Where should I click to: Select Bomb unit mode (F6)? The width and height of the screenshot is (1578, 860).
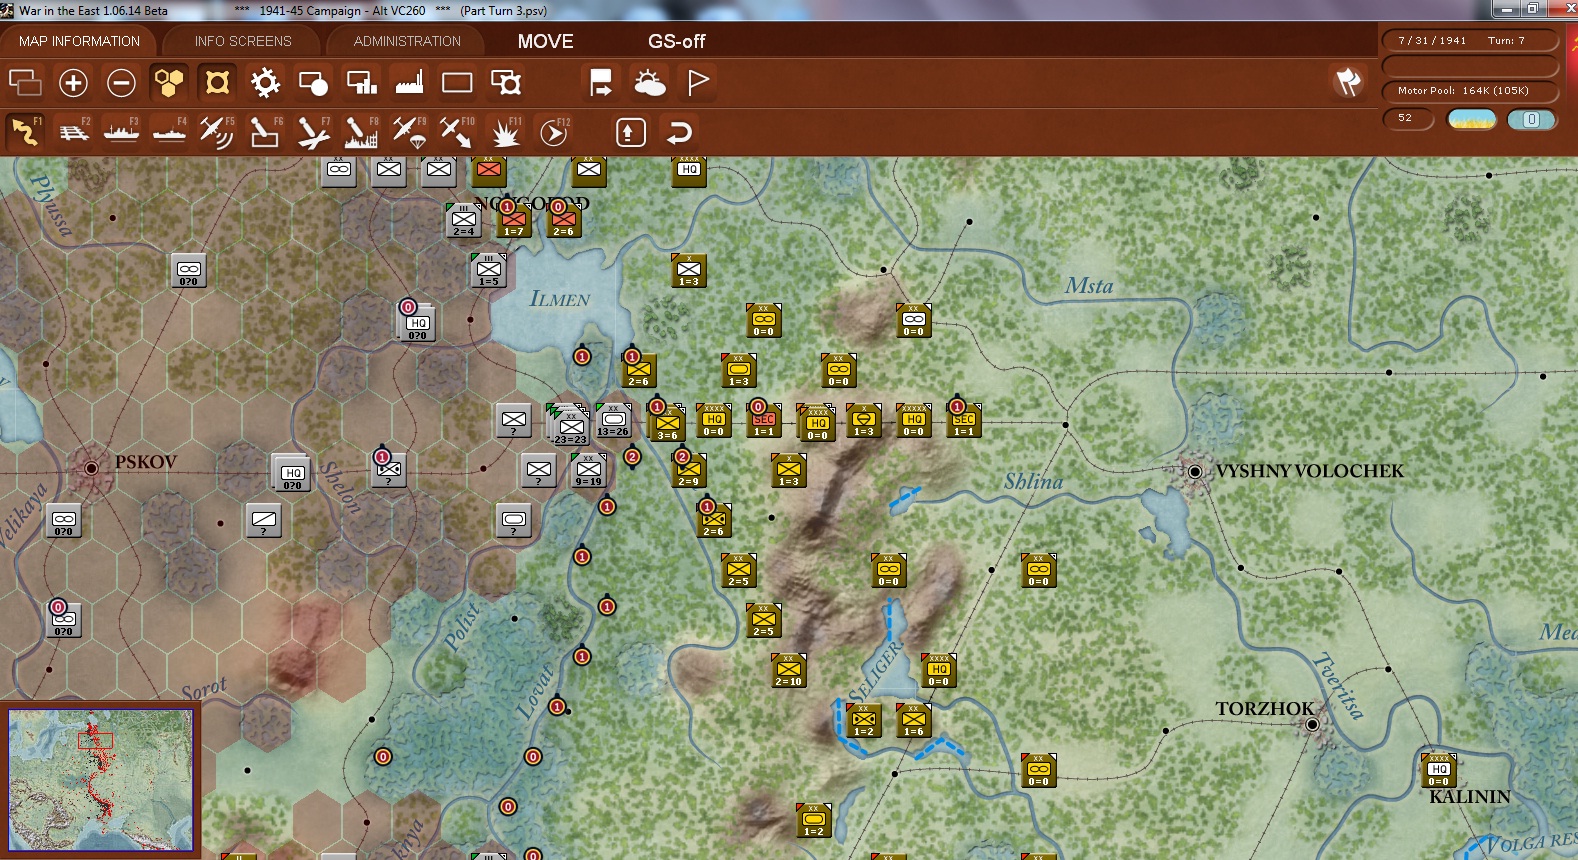265,132
